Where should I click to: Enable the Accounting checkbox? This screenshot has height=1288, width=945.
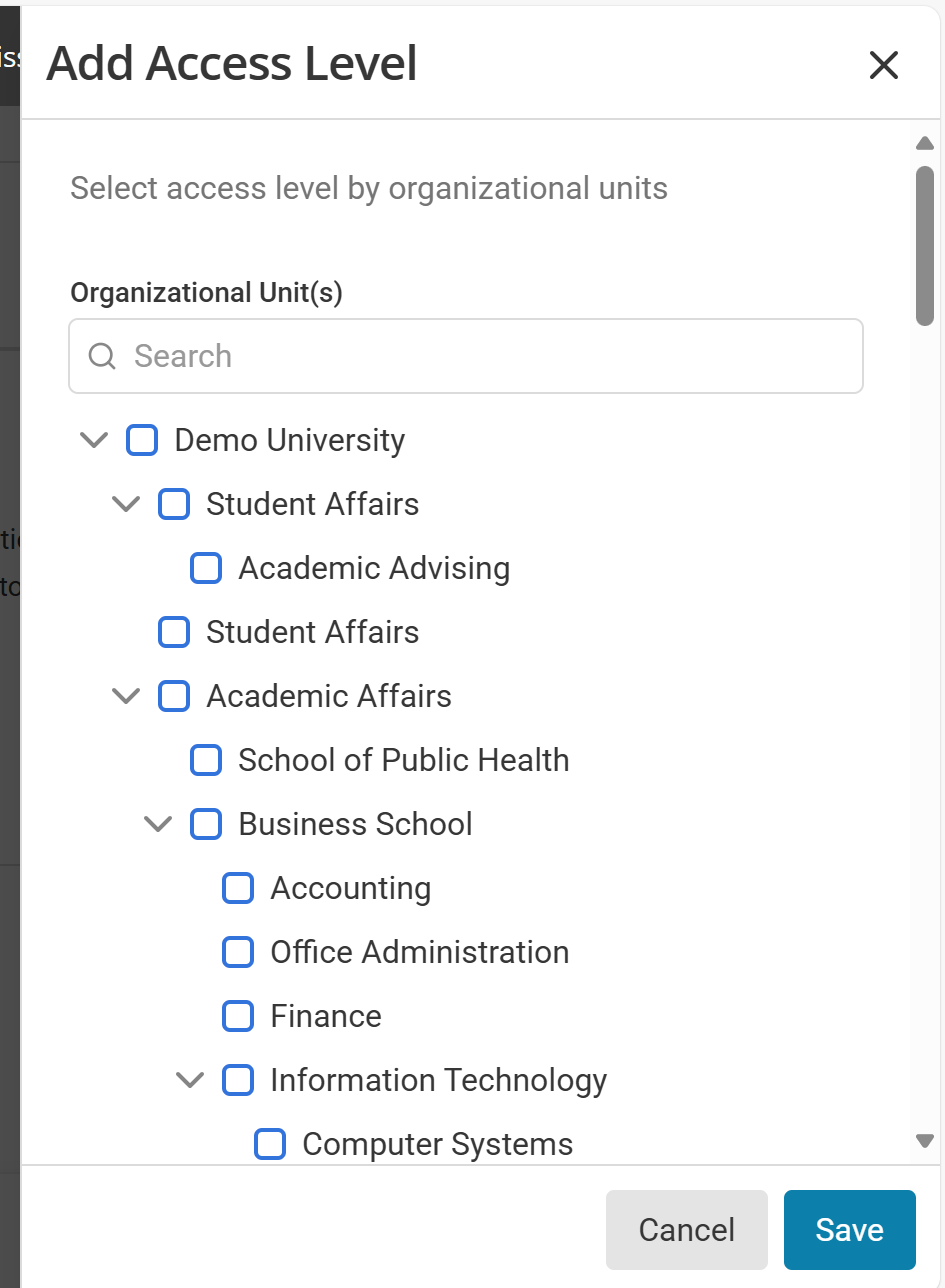coord(238,888)
